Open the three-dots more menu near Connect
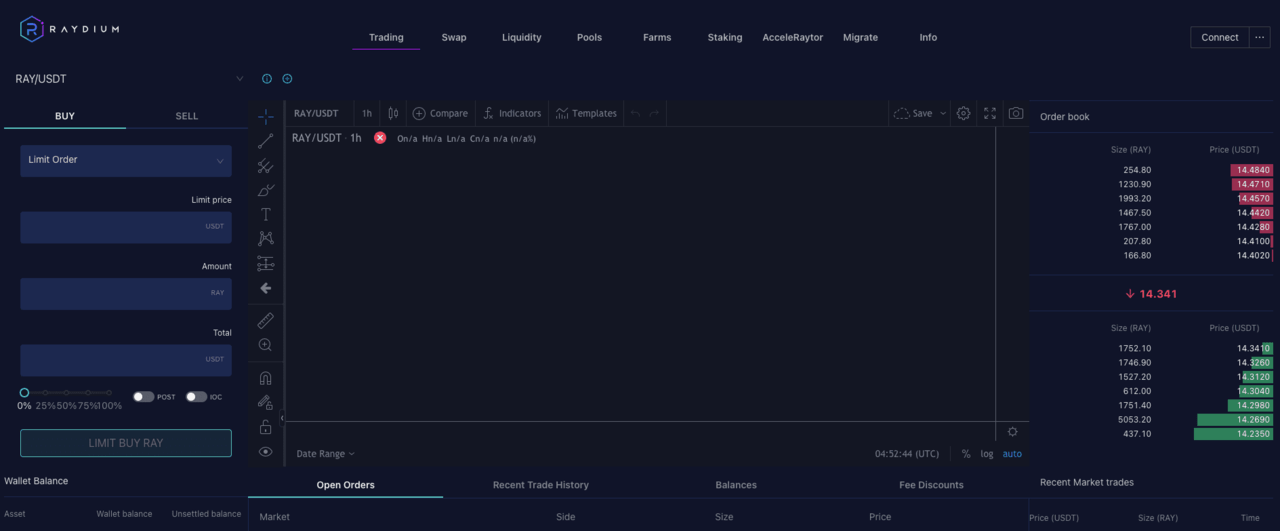Viewport: 1280px width, 531px height. pyautogui.click(x=1259, y=37)
